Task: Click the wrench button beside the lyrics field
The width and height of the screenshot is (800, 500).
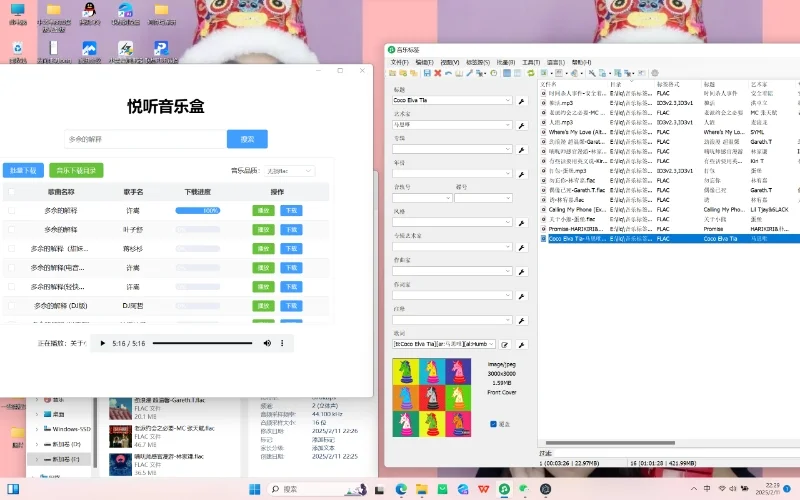Action: coord(521,345)
